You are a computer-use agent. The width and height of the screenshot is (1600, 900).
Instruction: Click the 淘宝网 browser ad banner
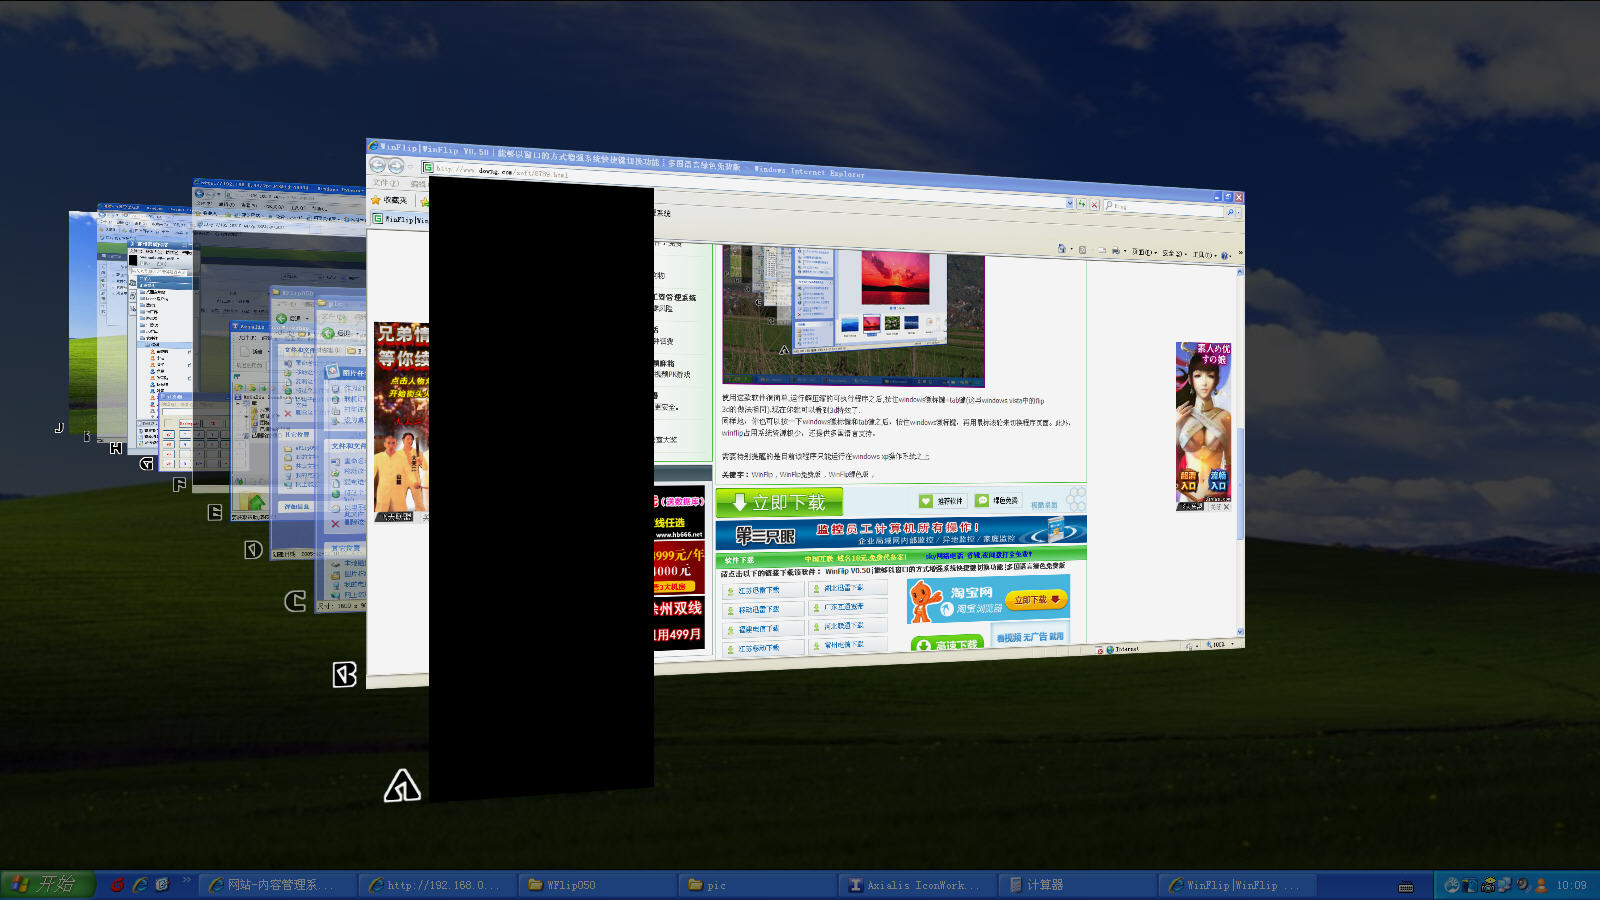point(988,600)
